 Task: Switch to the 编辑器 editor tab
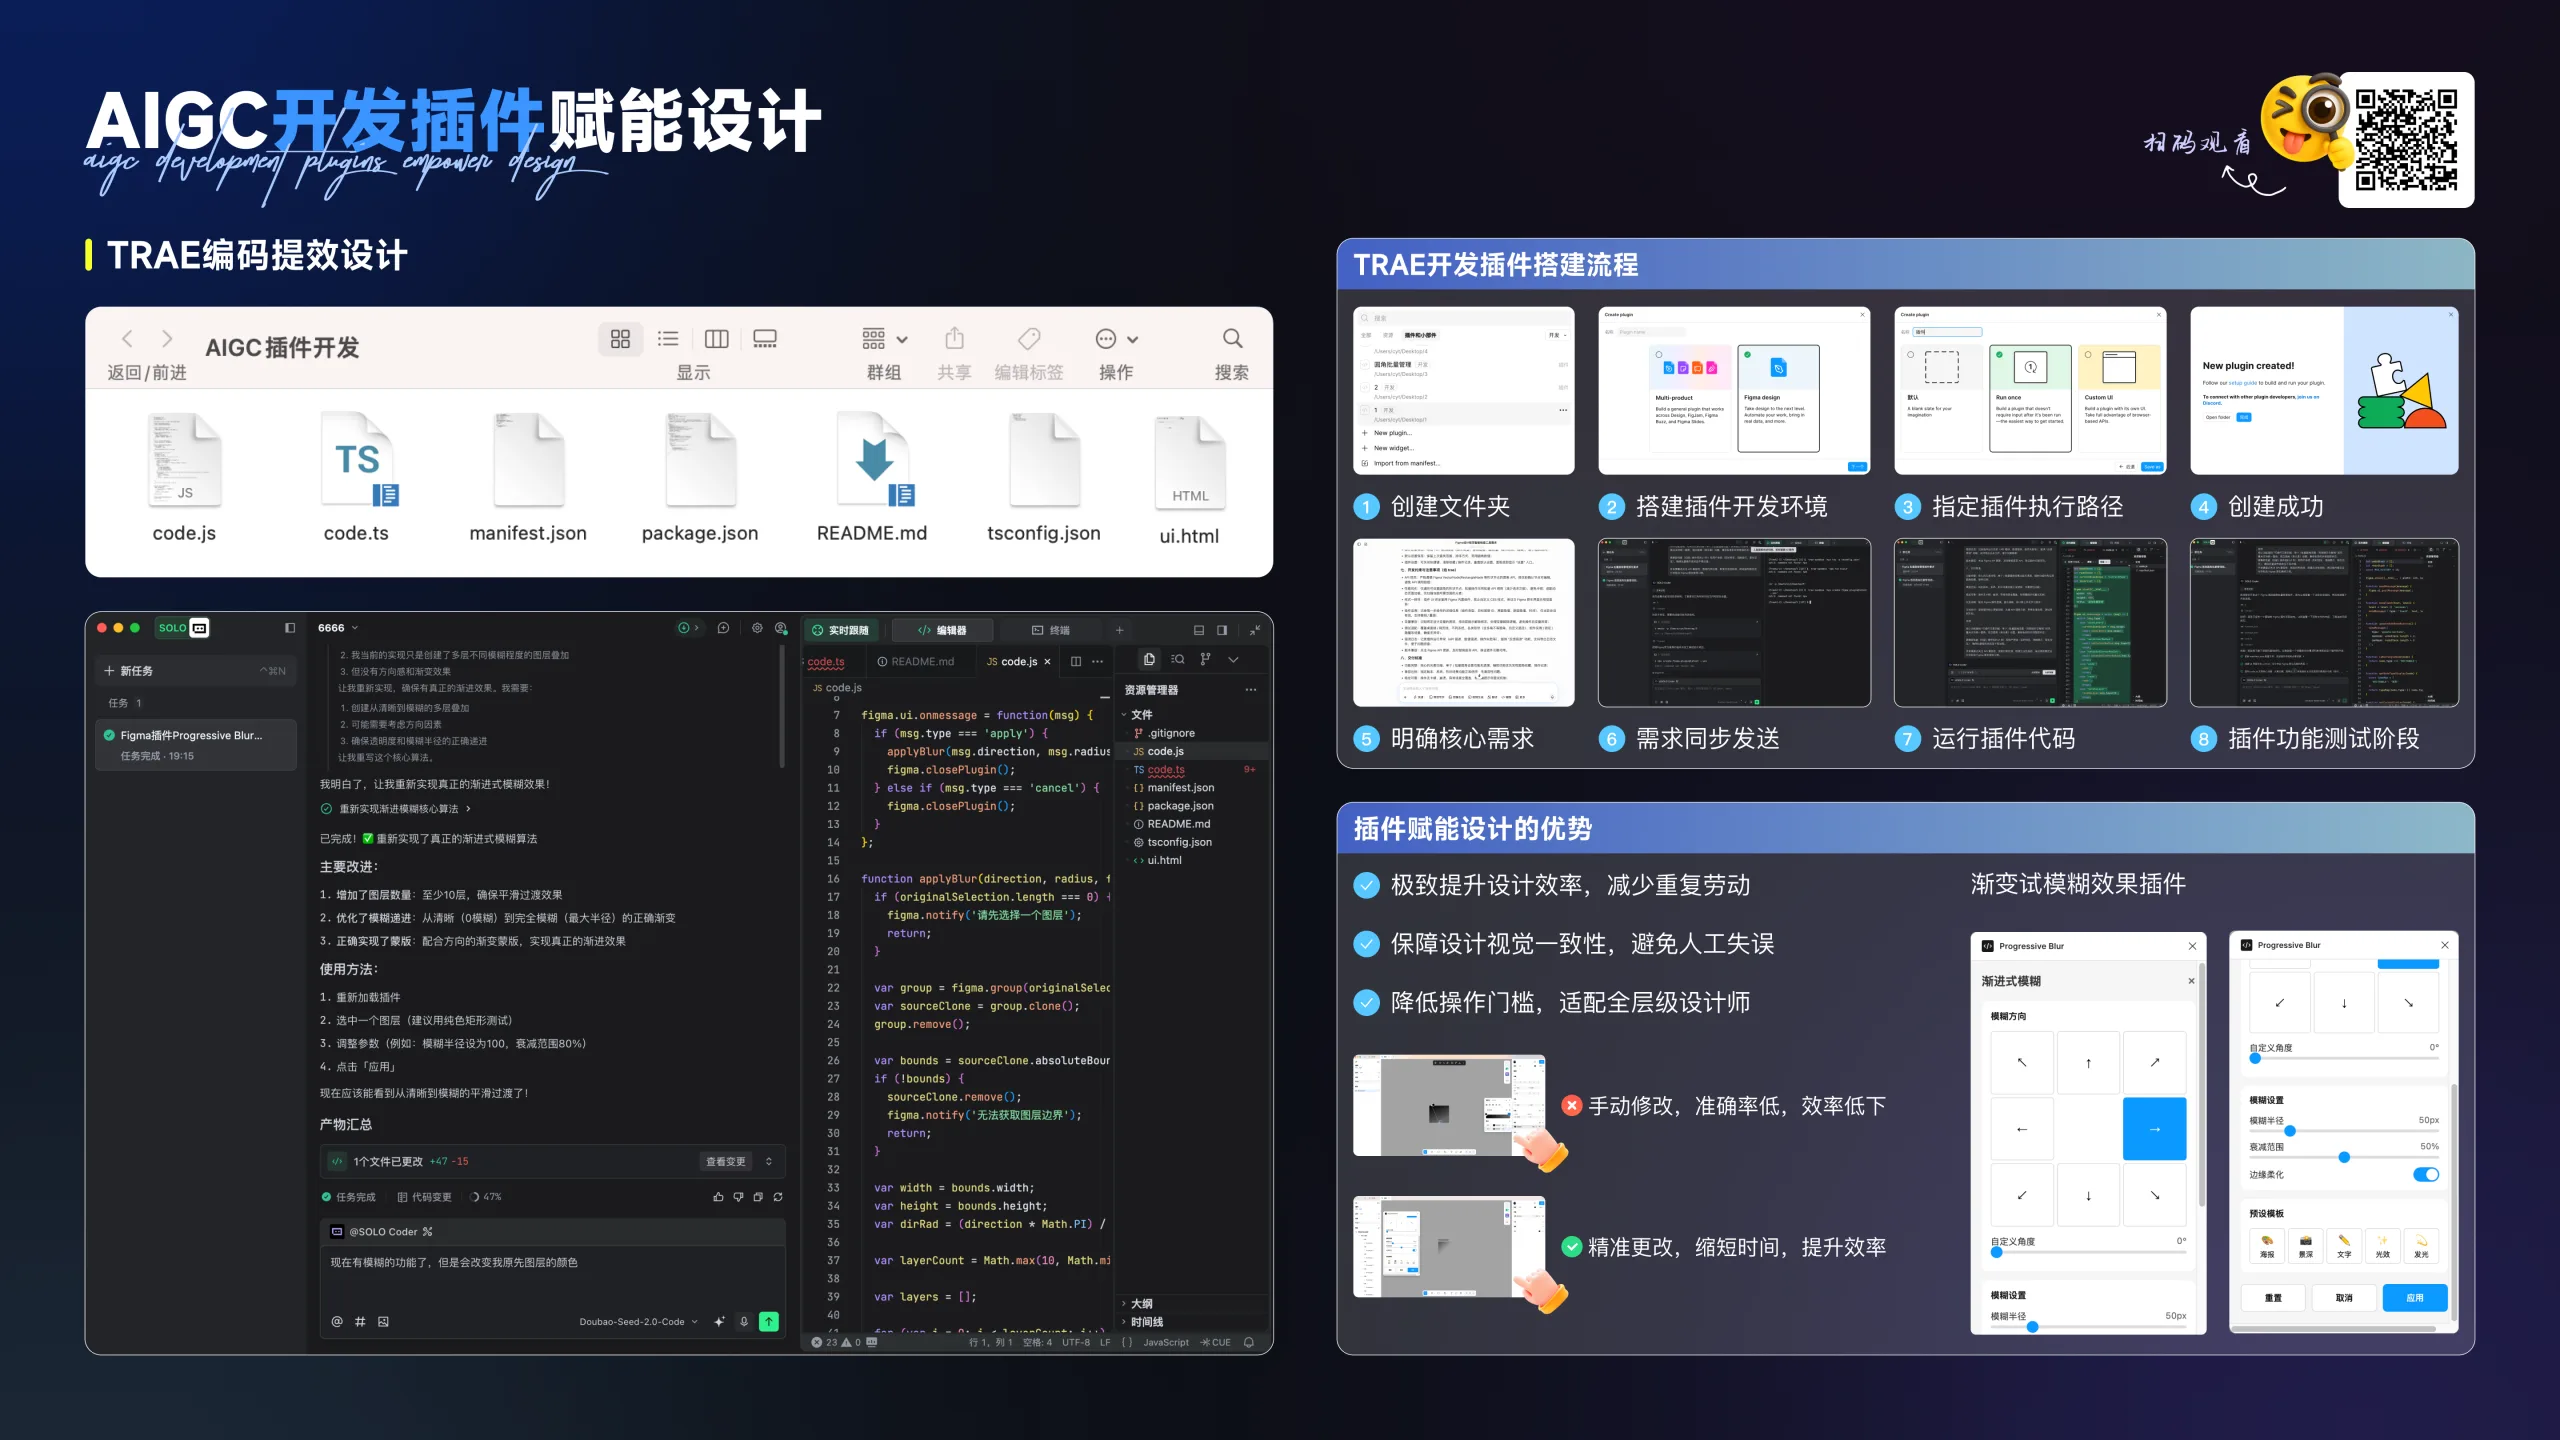click(x=942, y=630)
